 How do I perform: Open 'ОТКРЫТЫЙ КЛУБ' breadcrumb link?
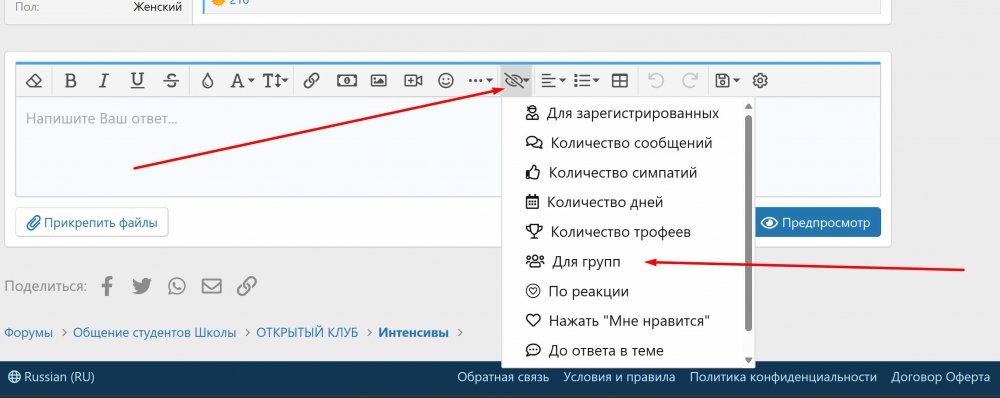(307, 333)
